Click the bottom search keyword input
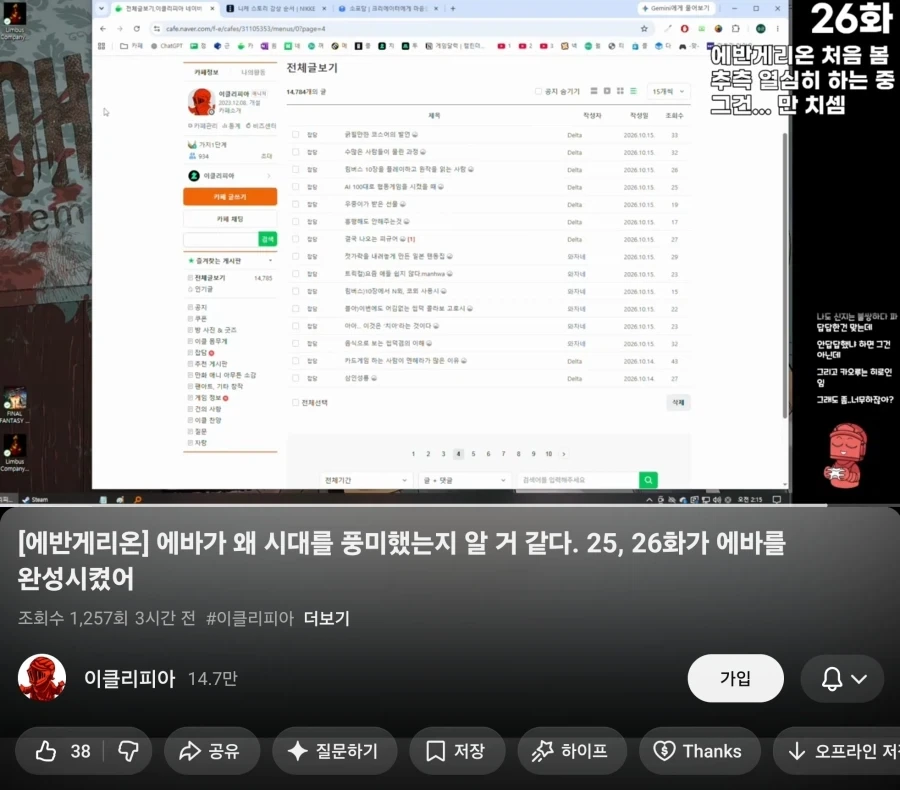This screenshot has width=900, height=790. click(x=577, y=480)
